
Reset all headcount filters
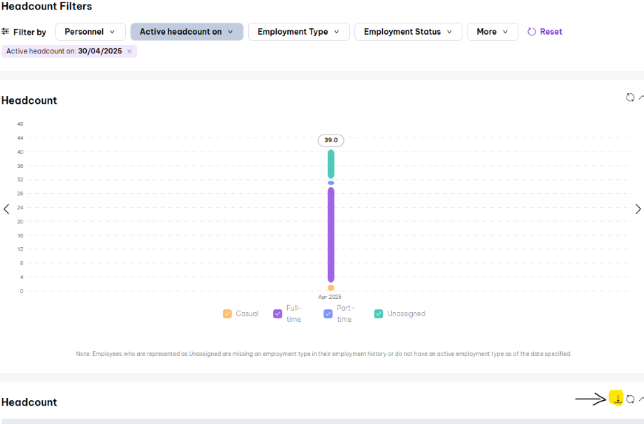[x=545, y=32]
